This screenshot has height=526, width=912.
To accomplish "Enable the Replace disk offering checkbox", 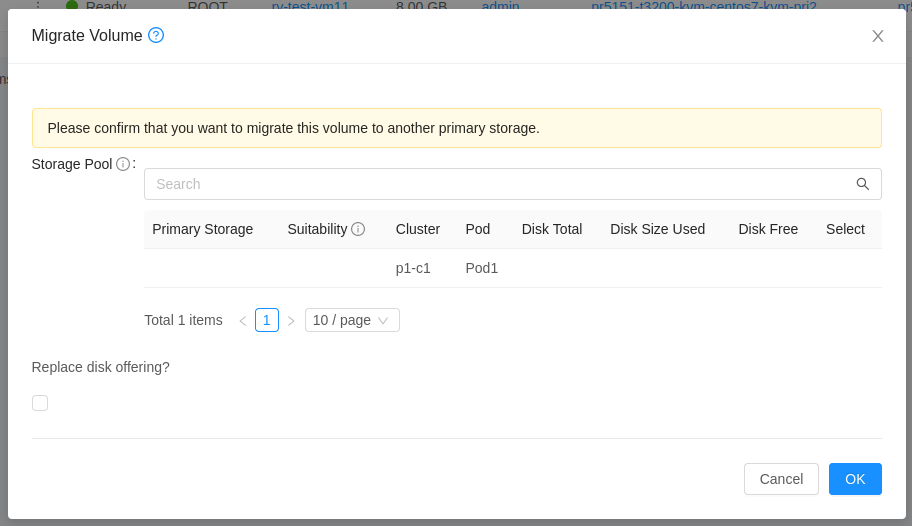I will click(40, 403).
